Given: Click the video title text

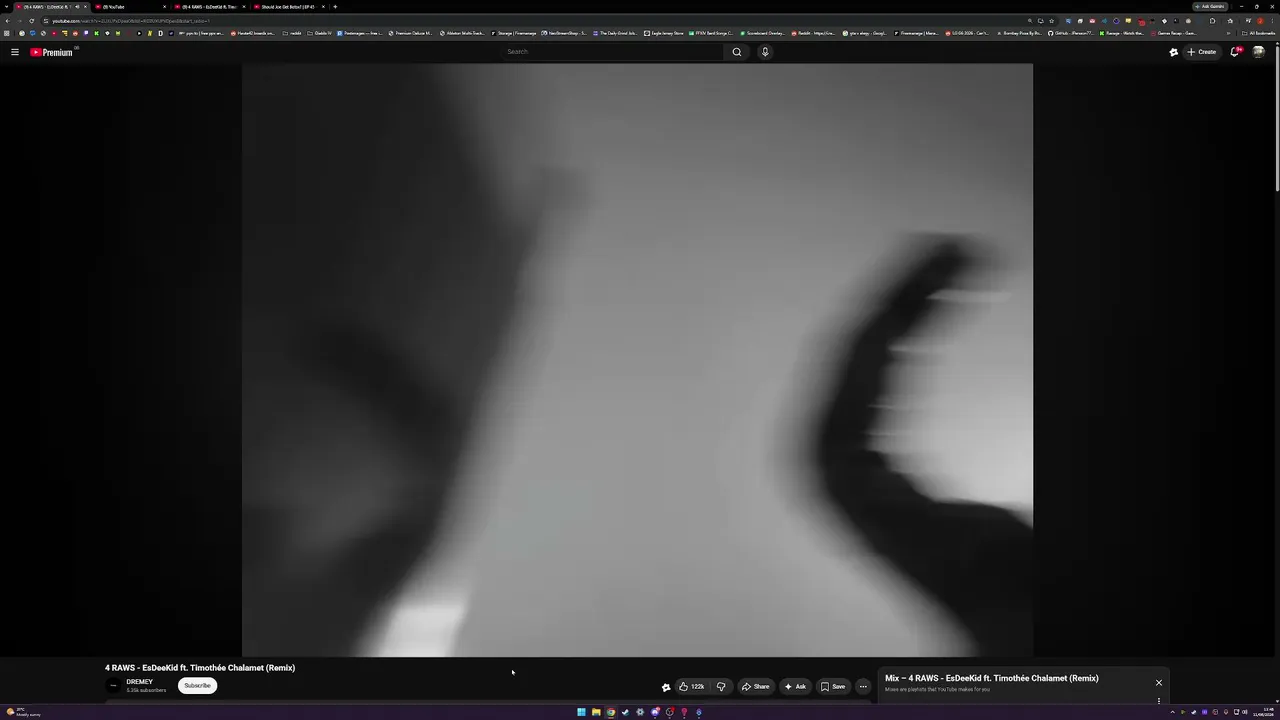Looking at the screenshot, I should coord(200,668).
